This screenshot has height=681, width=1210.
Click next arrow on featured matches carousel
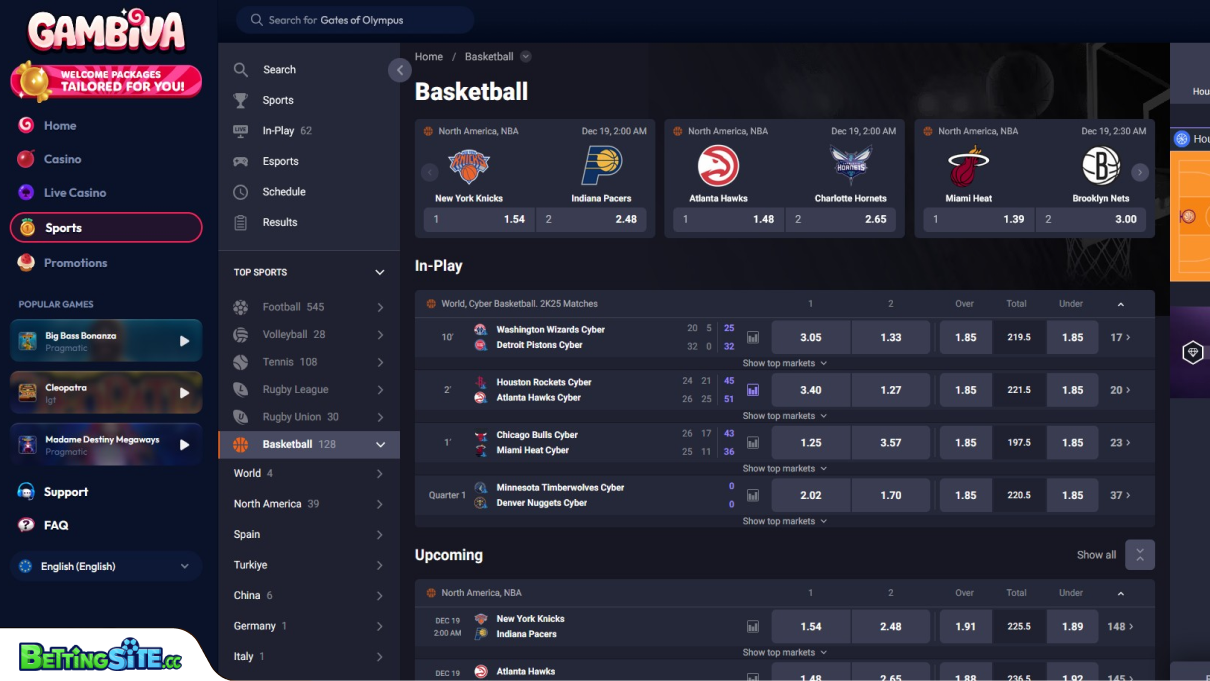1139,172
